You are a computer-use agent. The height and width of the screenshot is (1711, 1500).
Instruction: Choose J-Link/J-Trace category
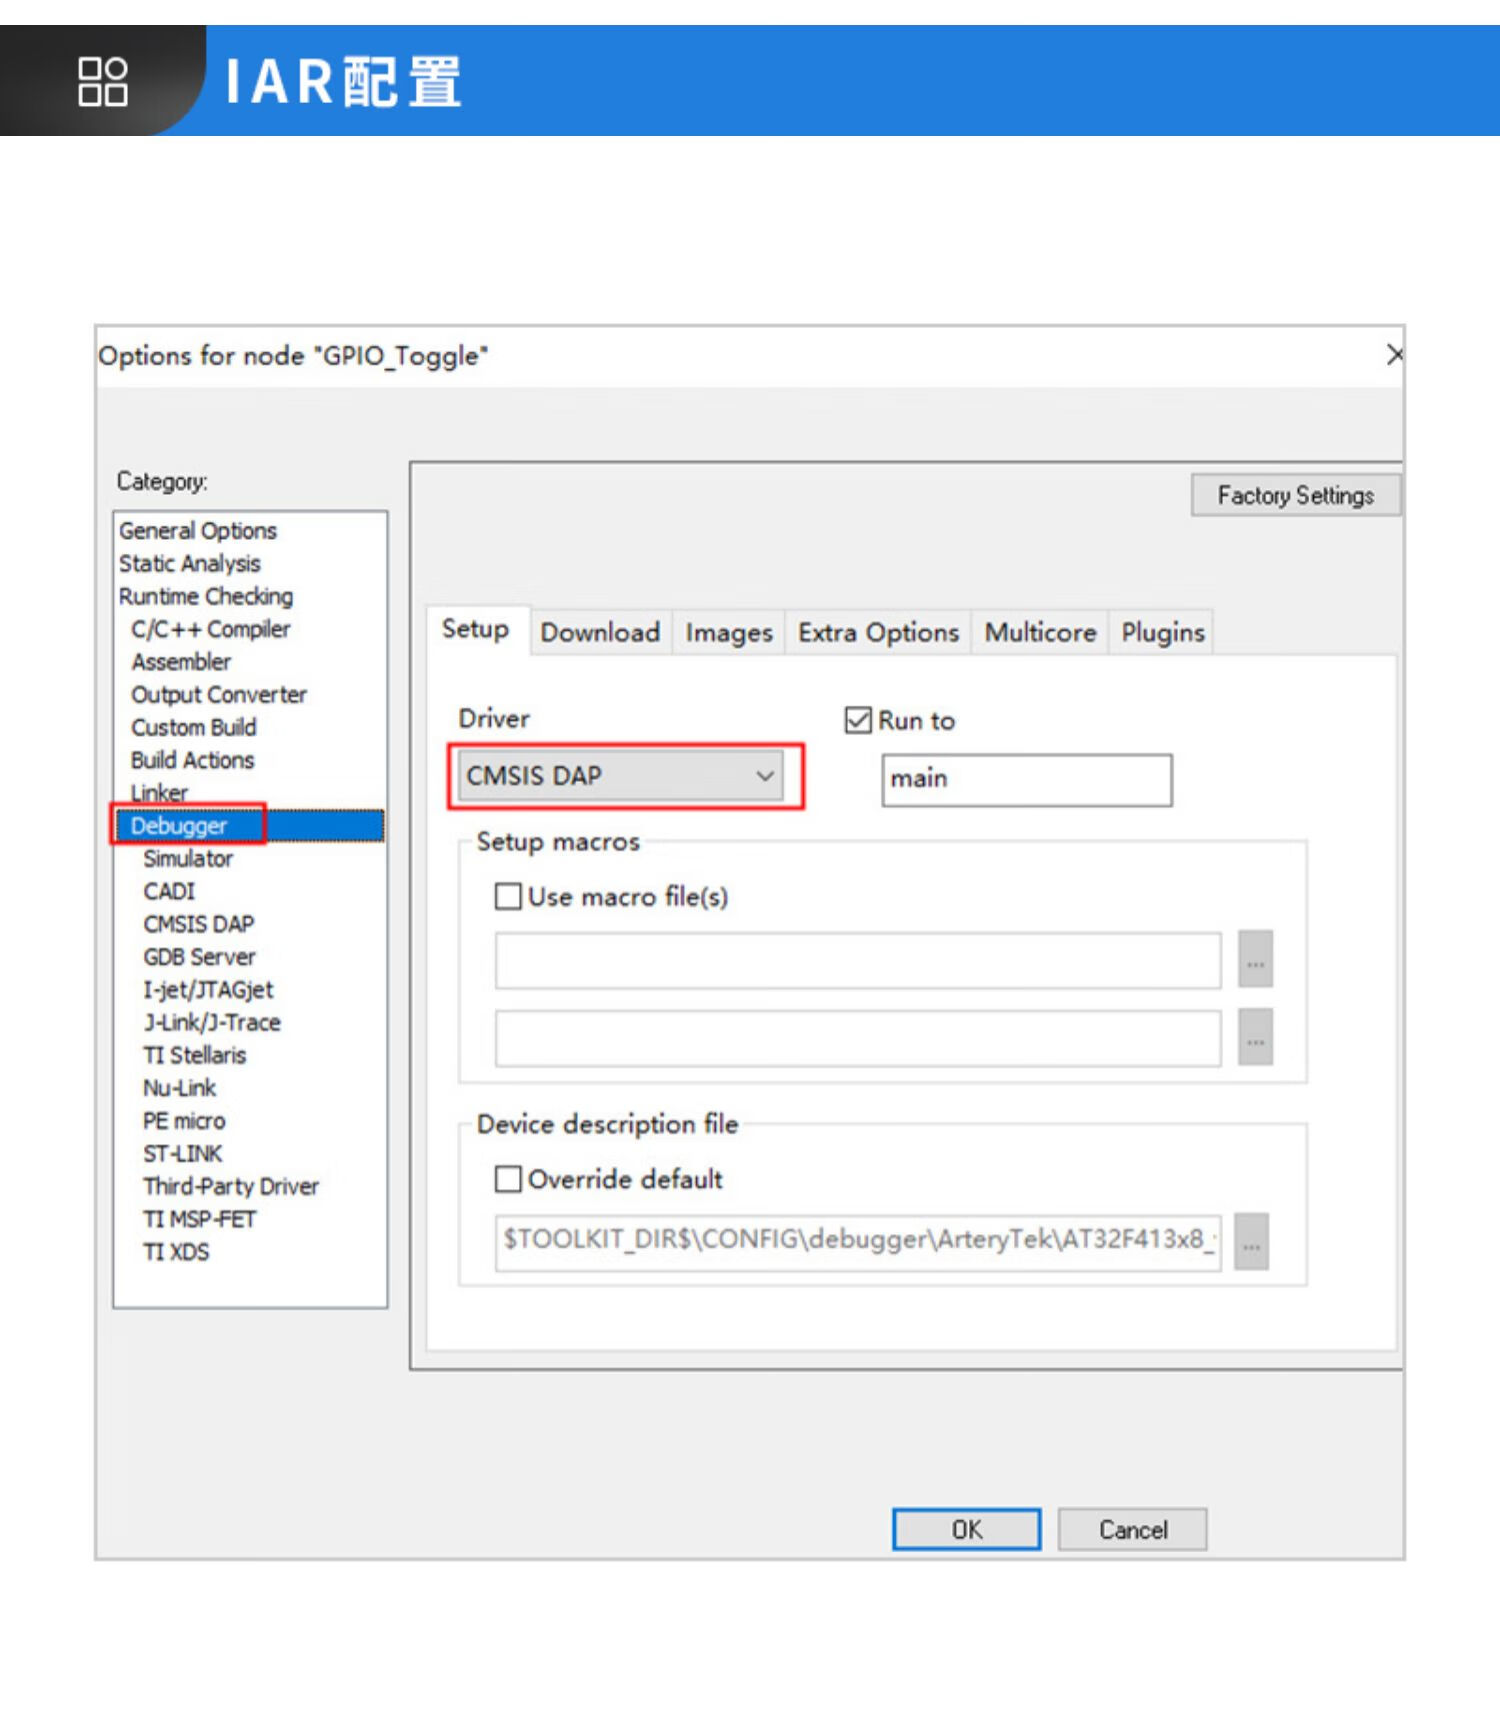(x=212, y=1022)
